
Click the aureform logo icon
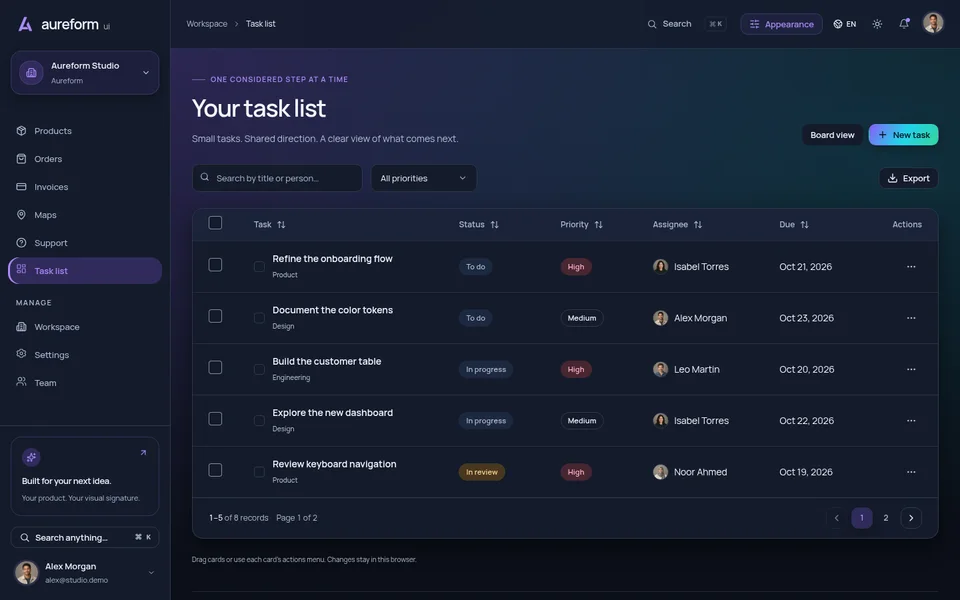[x=25, y=24]
